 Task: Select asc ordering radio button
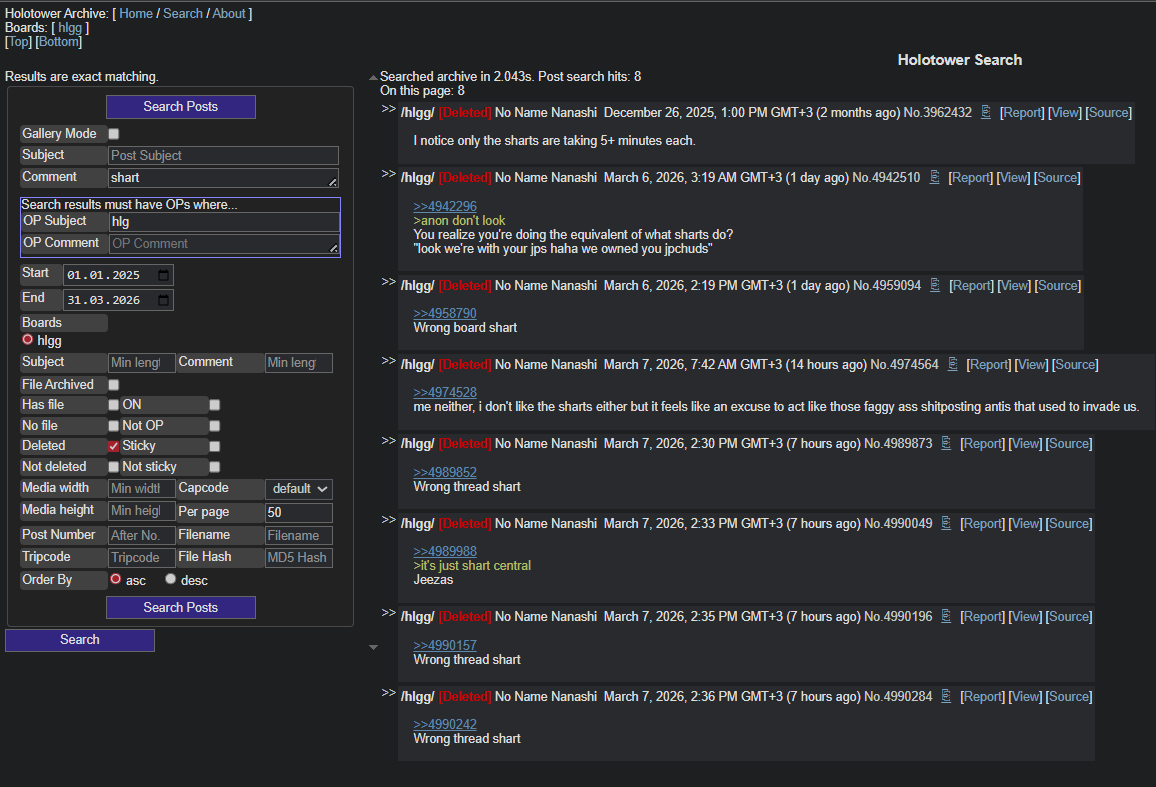coord(116,579)
